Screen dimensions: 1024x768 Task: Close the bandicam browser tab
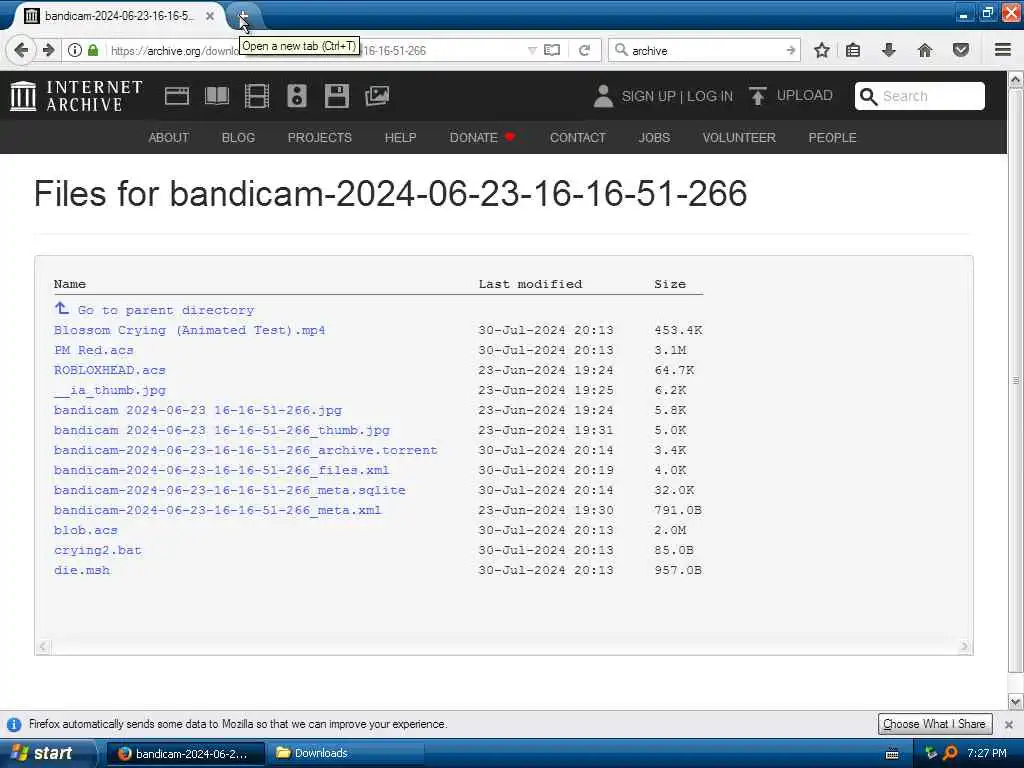(210, 16)
